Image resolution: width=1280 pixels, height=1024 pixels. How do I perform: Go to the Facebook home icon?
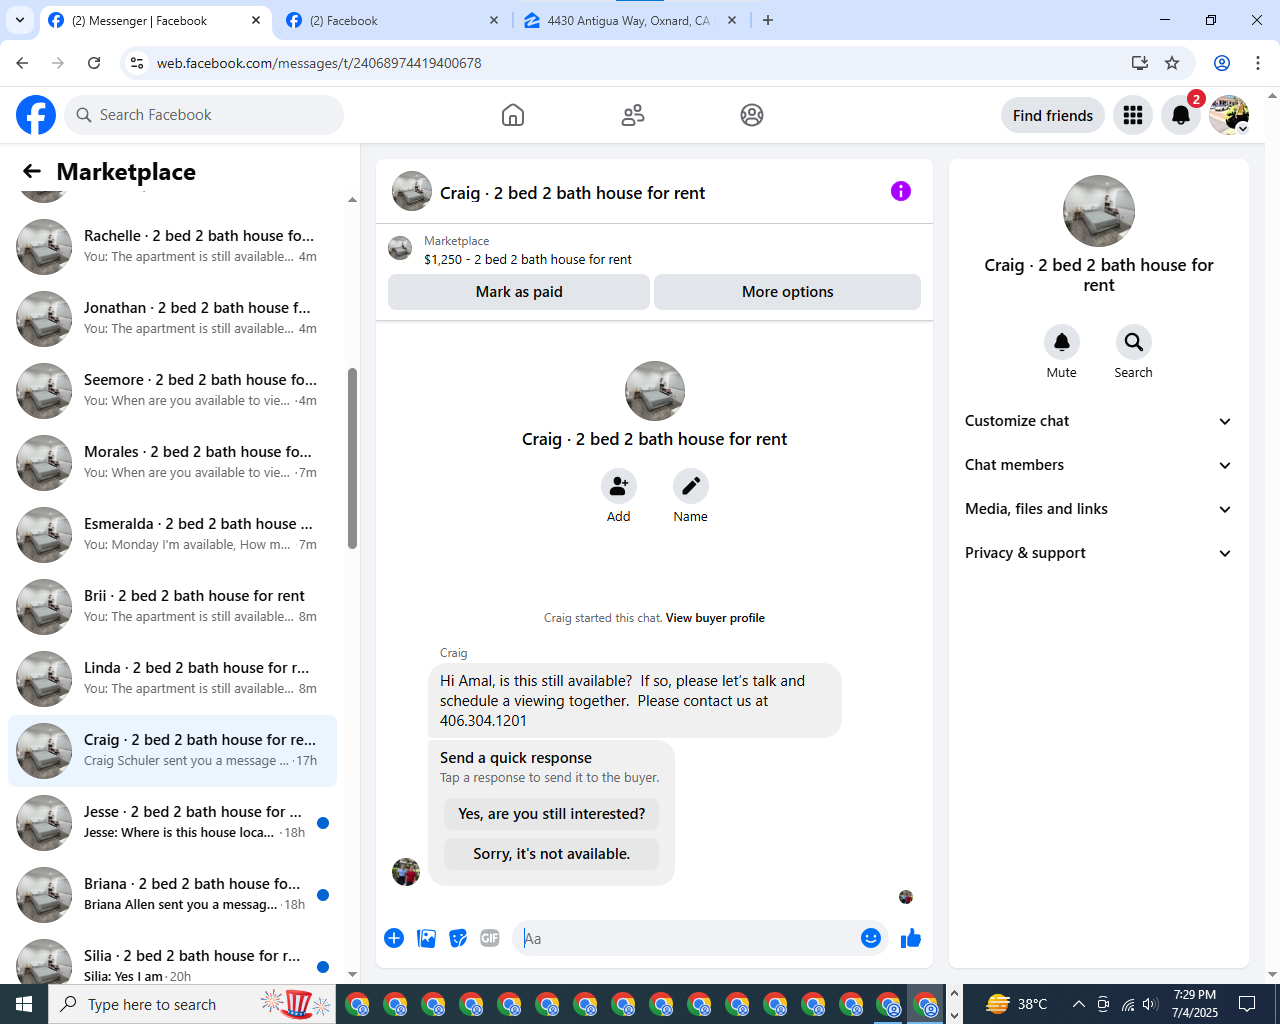513,115
